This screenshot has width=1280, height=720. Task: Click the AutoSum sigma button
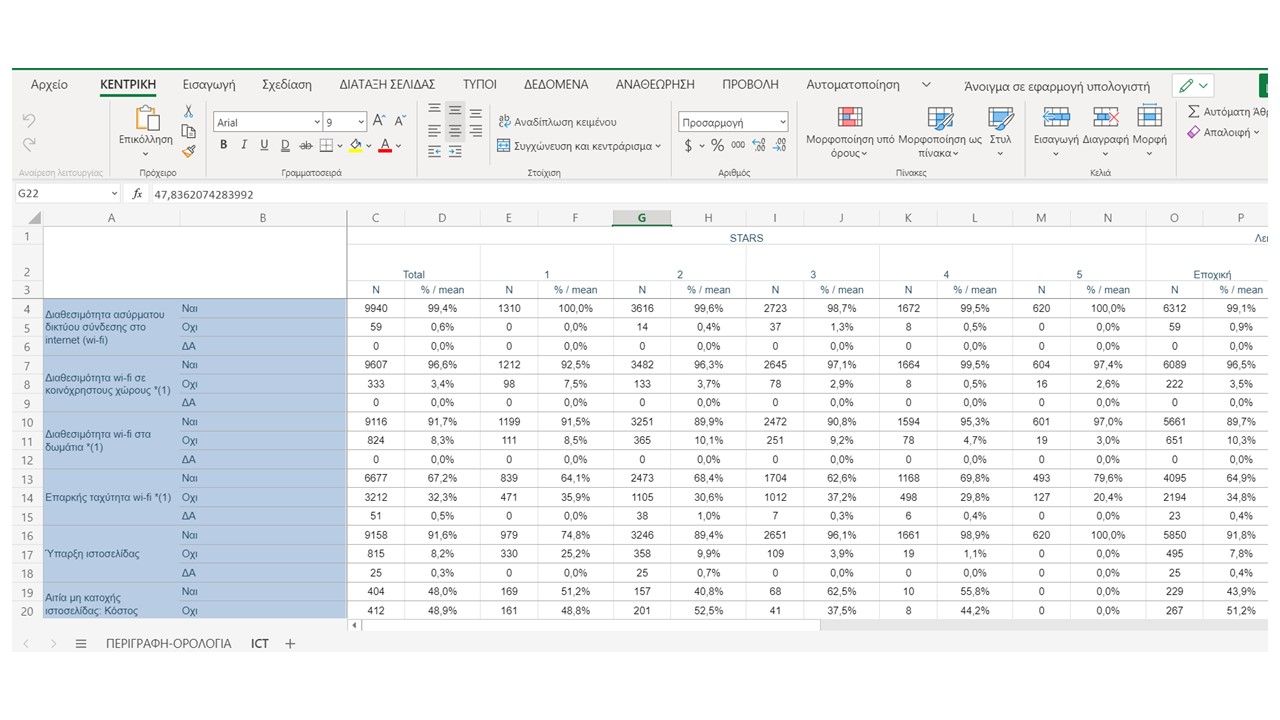[1227, 112]
